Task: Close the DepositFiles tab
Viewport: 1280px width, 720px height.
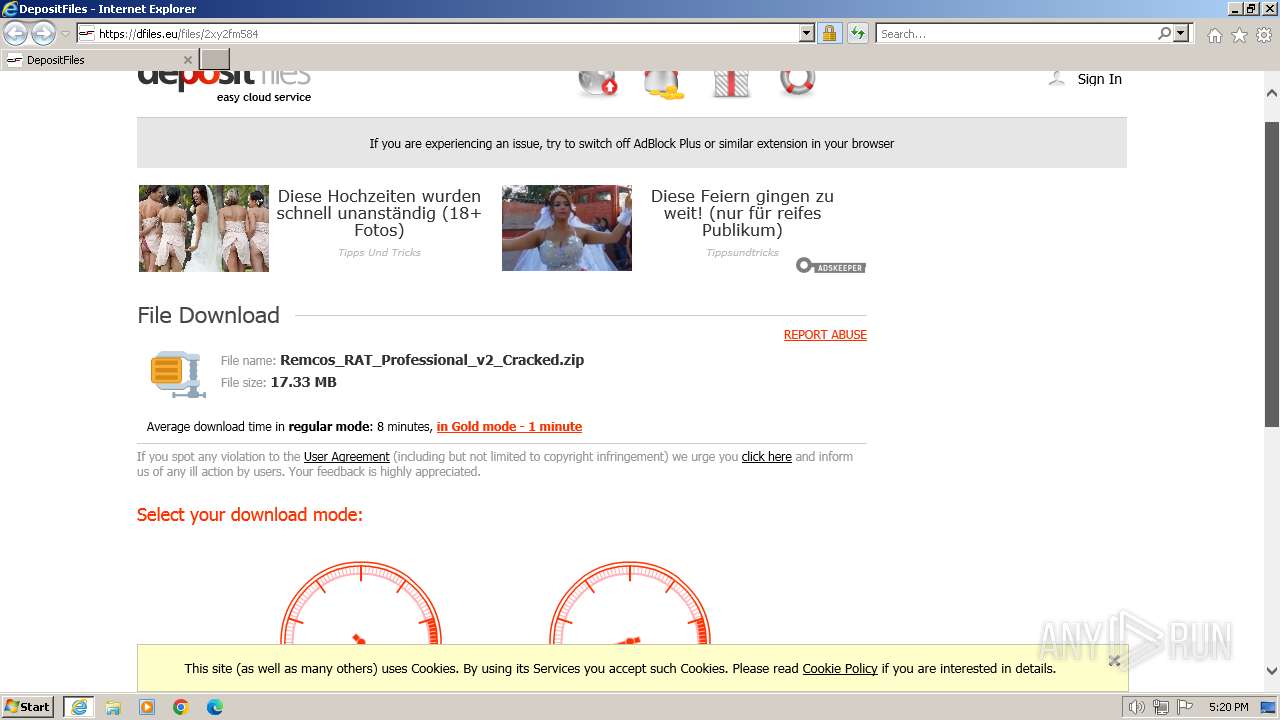Action: coord(187,60)
